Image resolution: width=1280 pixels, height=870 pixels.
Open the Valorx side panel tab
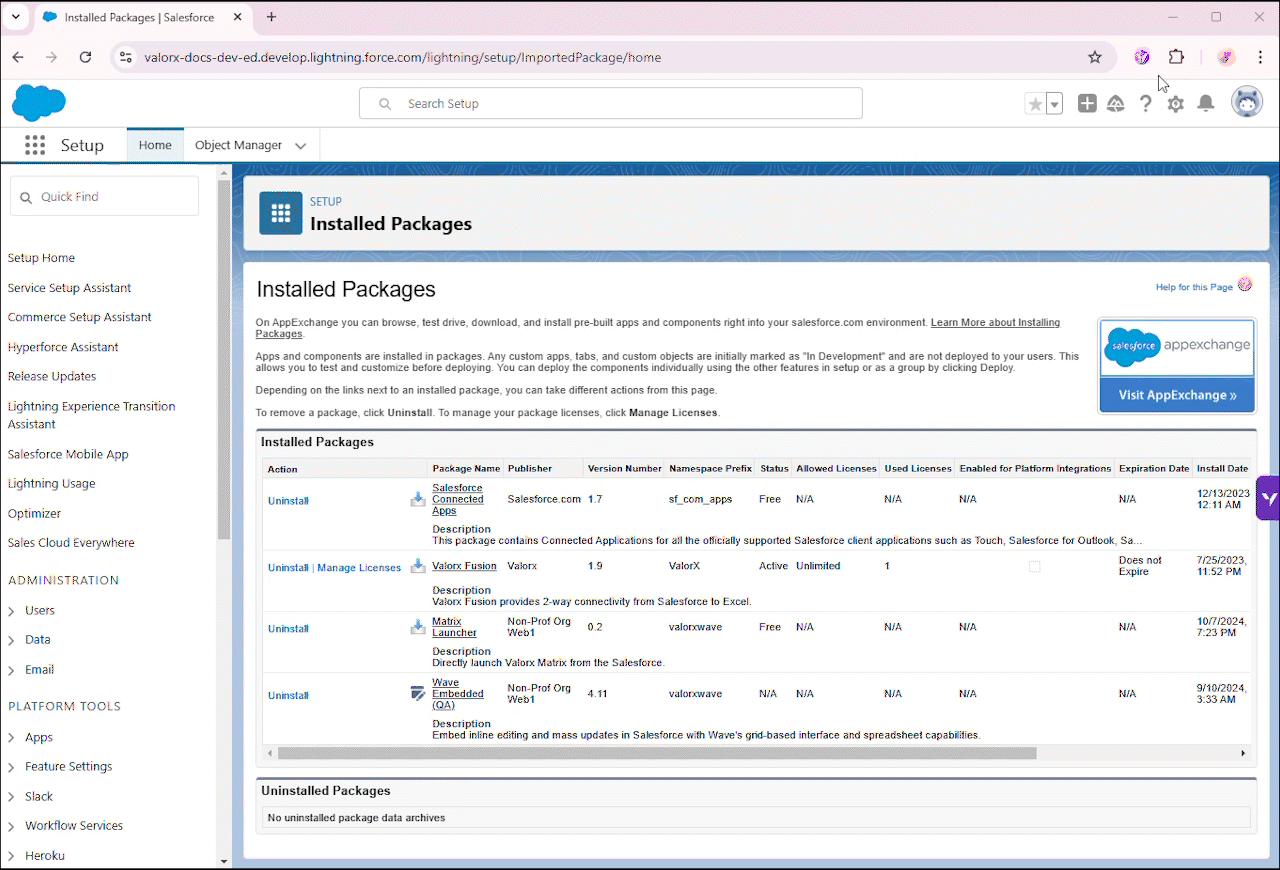coord(1268,498)
